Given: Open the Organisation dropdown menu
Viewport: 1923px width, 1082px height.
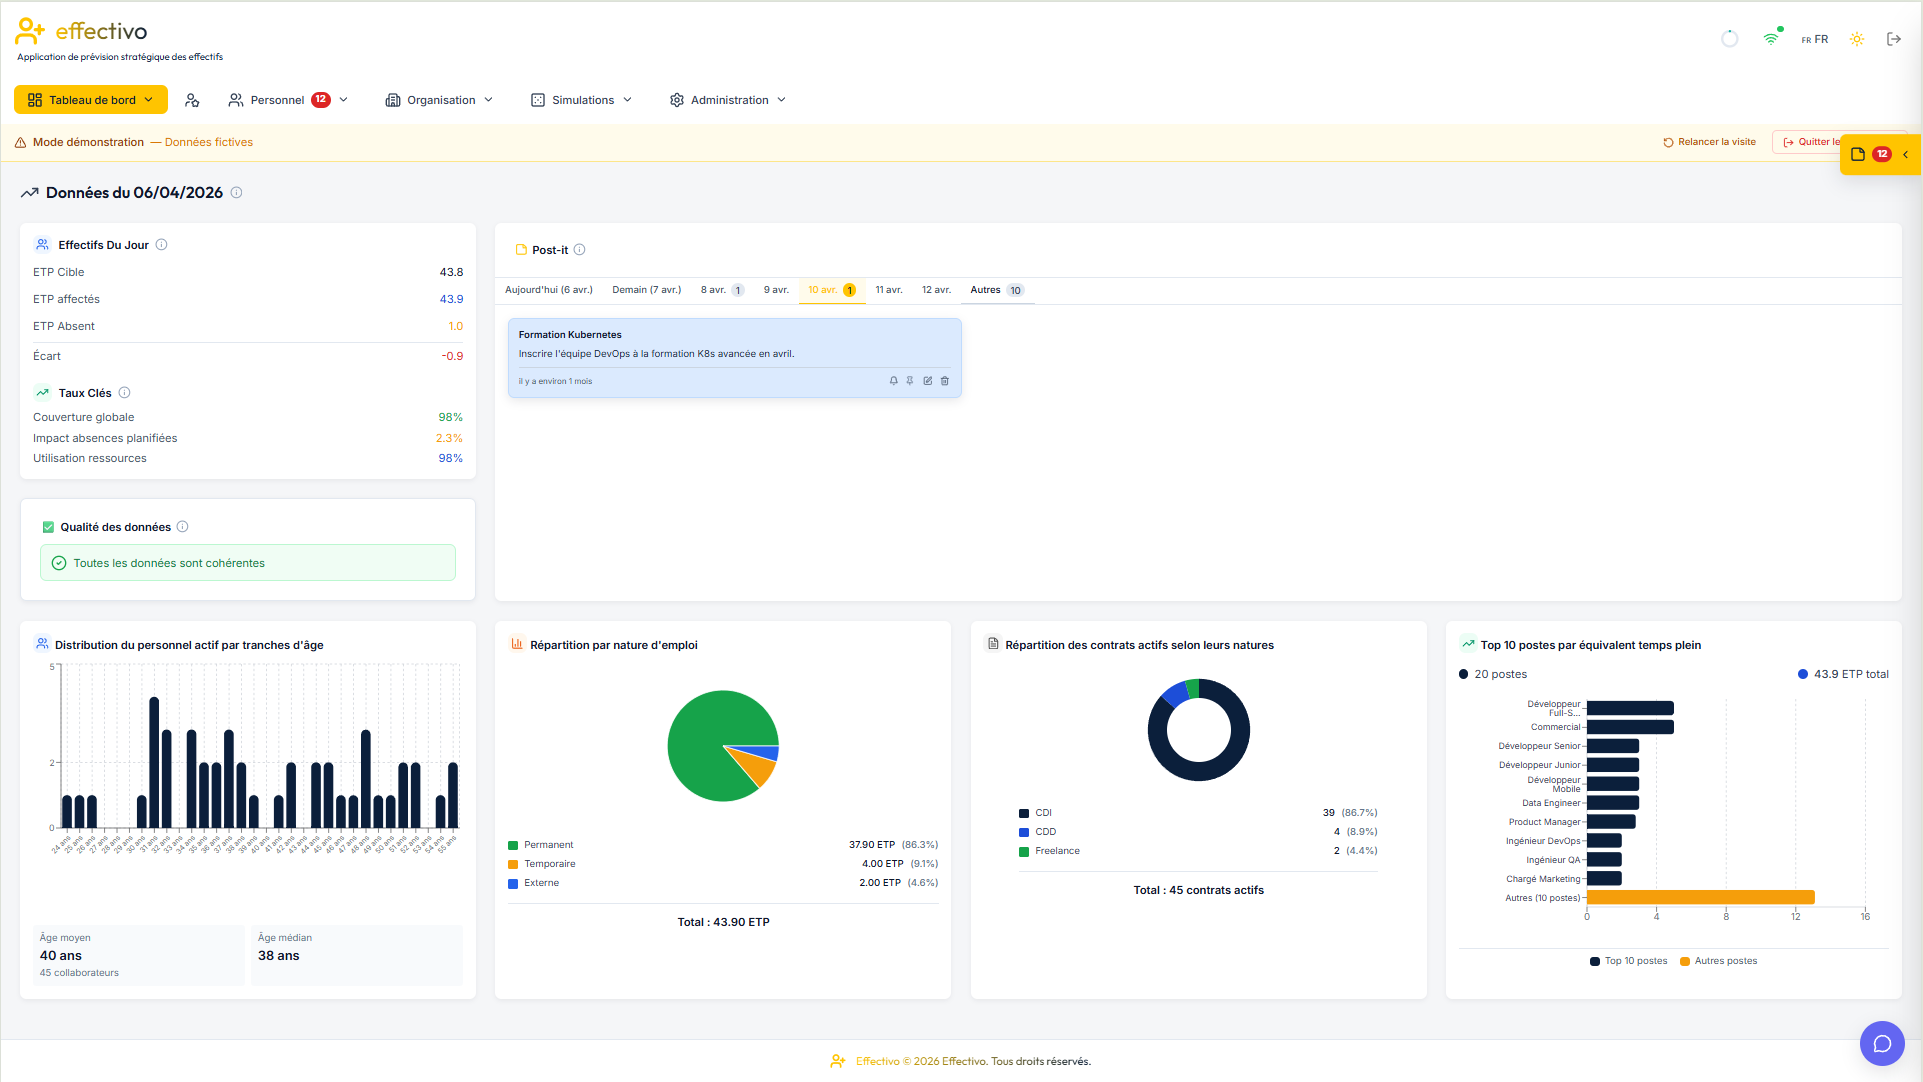Looking at the screenshot, I should (x=439, y=100).
